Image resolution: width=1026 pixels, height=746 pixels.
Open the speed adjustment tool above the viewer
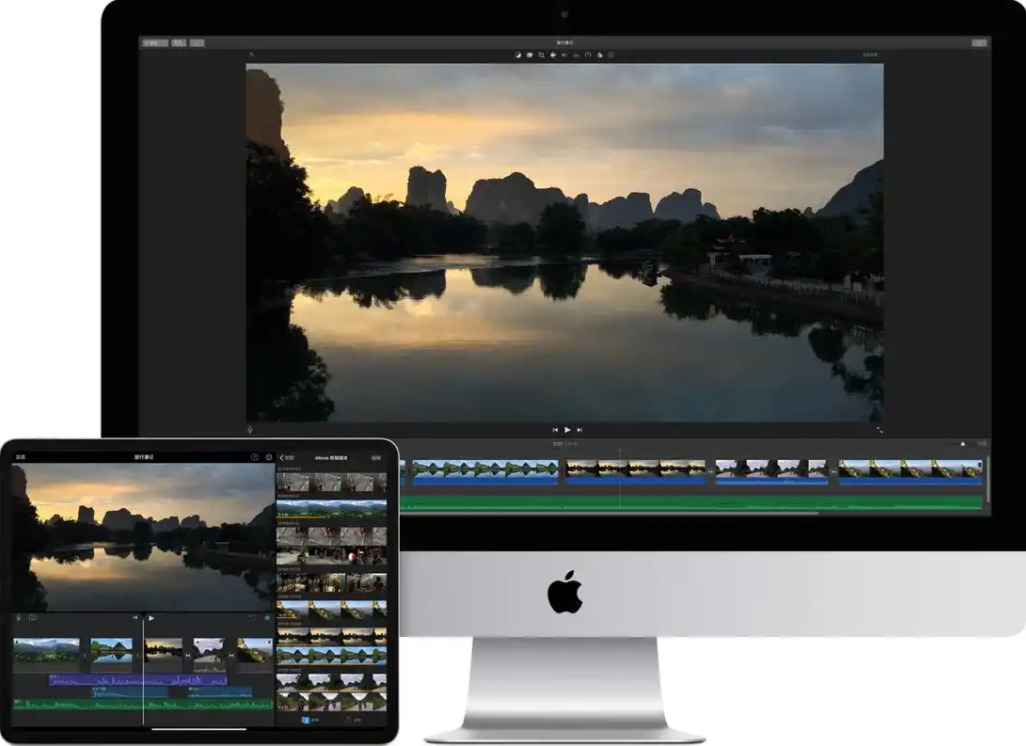coord(588,55)
